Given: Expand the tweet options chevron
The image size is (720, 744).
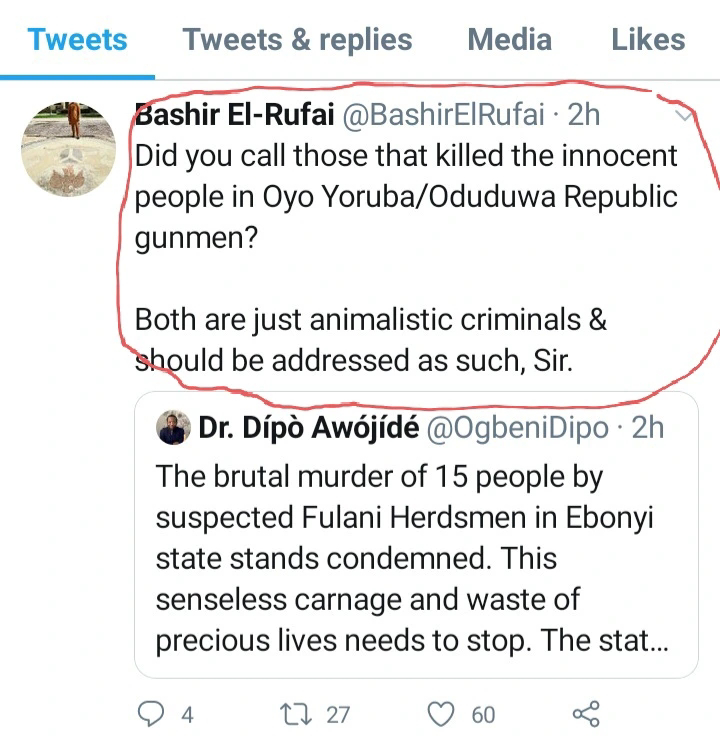Looking at the screenshot, I should 687,117.
